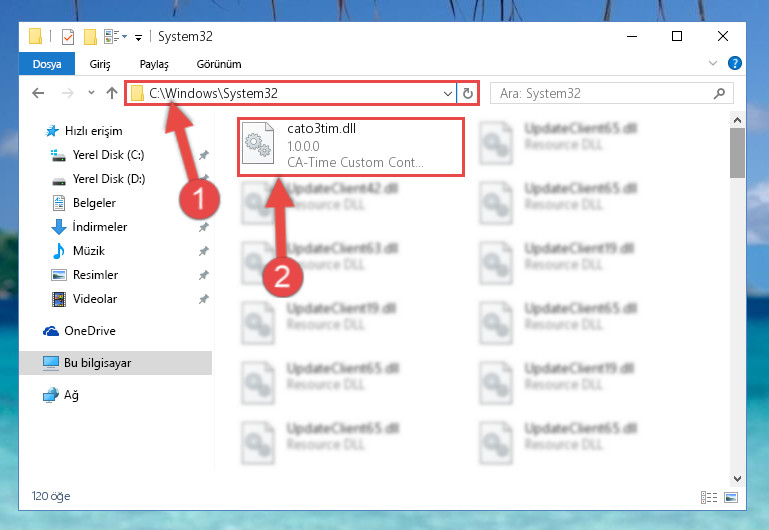The width and height of the screenshot is (769, 530).
Task: Switch to the Görünüm tab
Action: tap(219, 64)
